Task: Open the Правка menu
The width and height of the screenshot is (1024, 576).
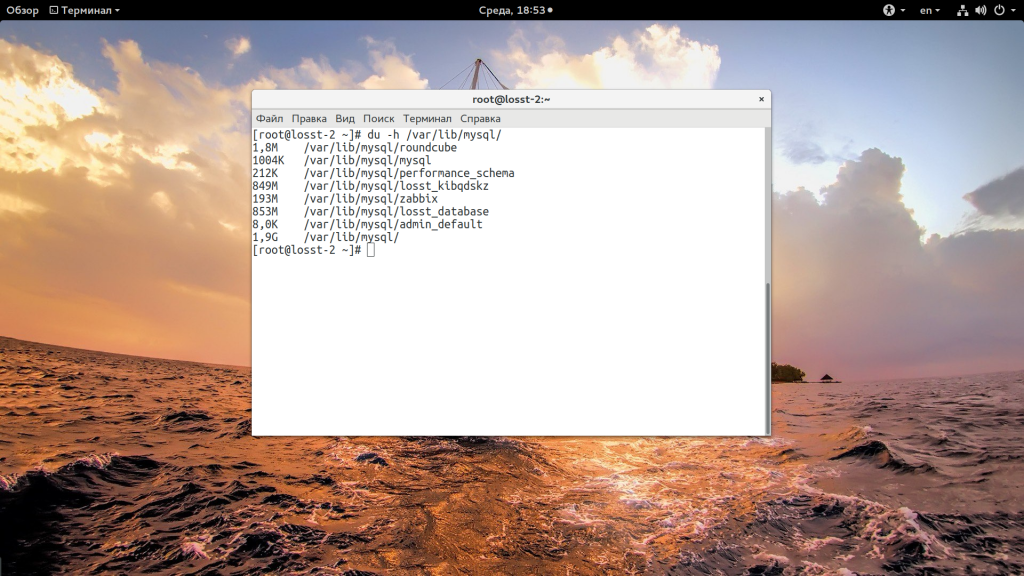Action: click(309, 118)
